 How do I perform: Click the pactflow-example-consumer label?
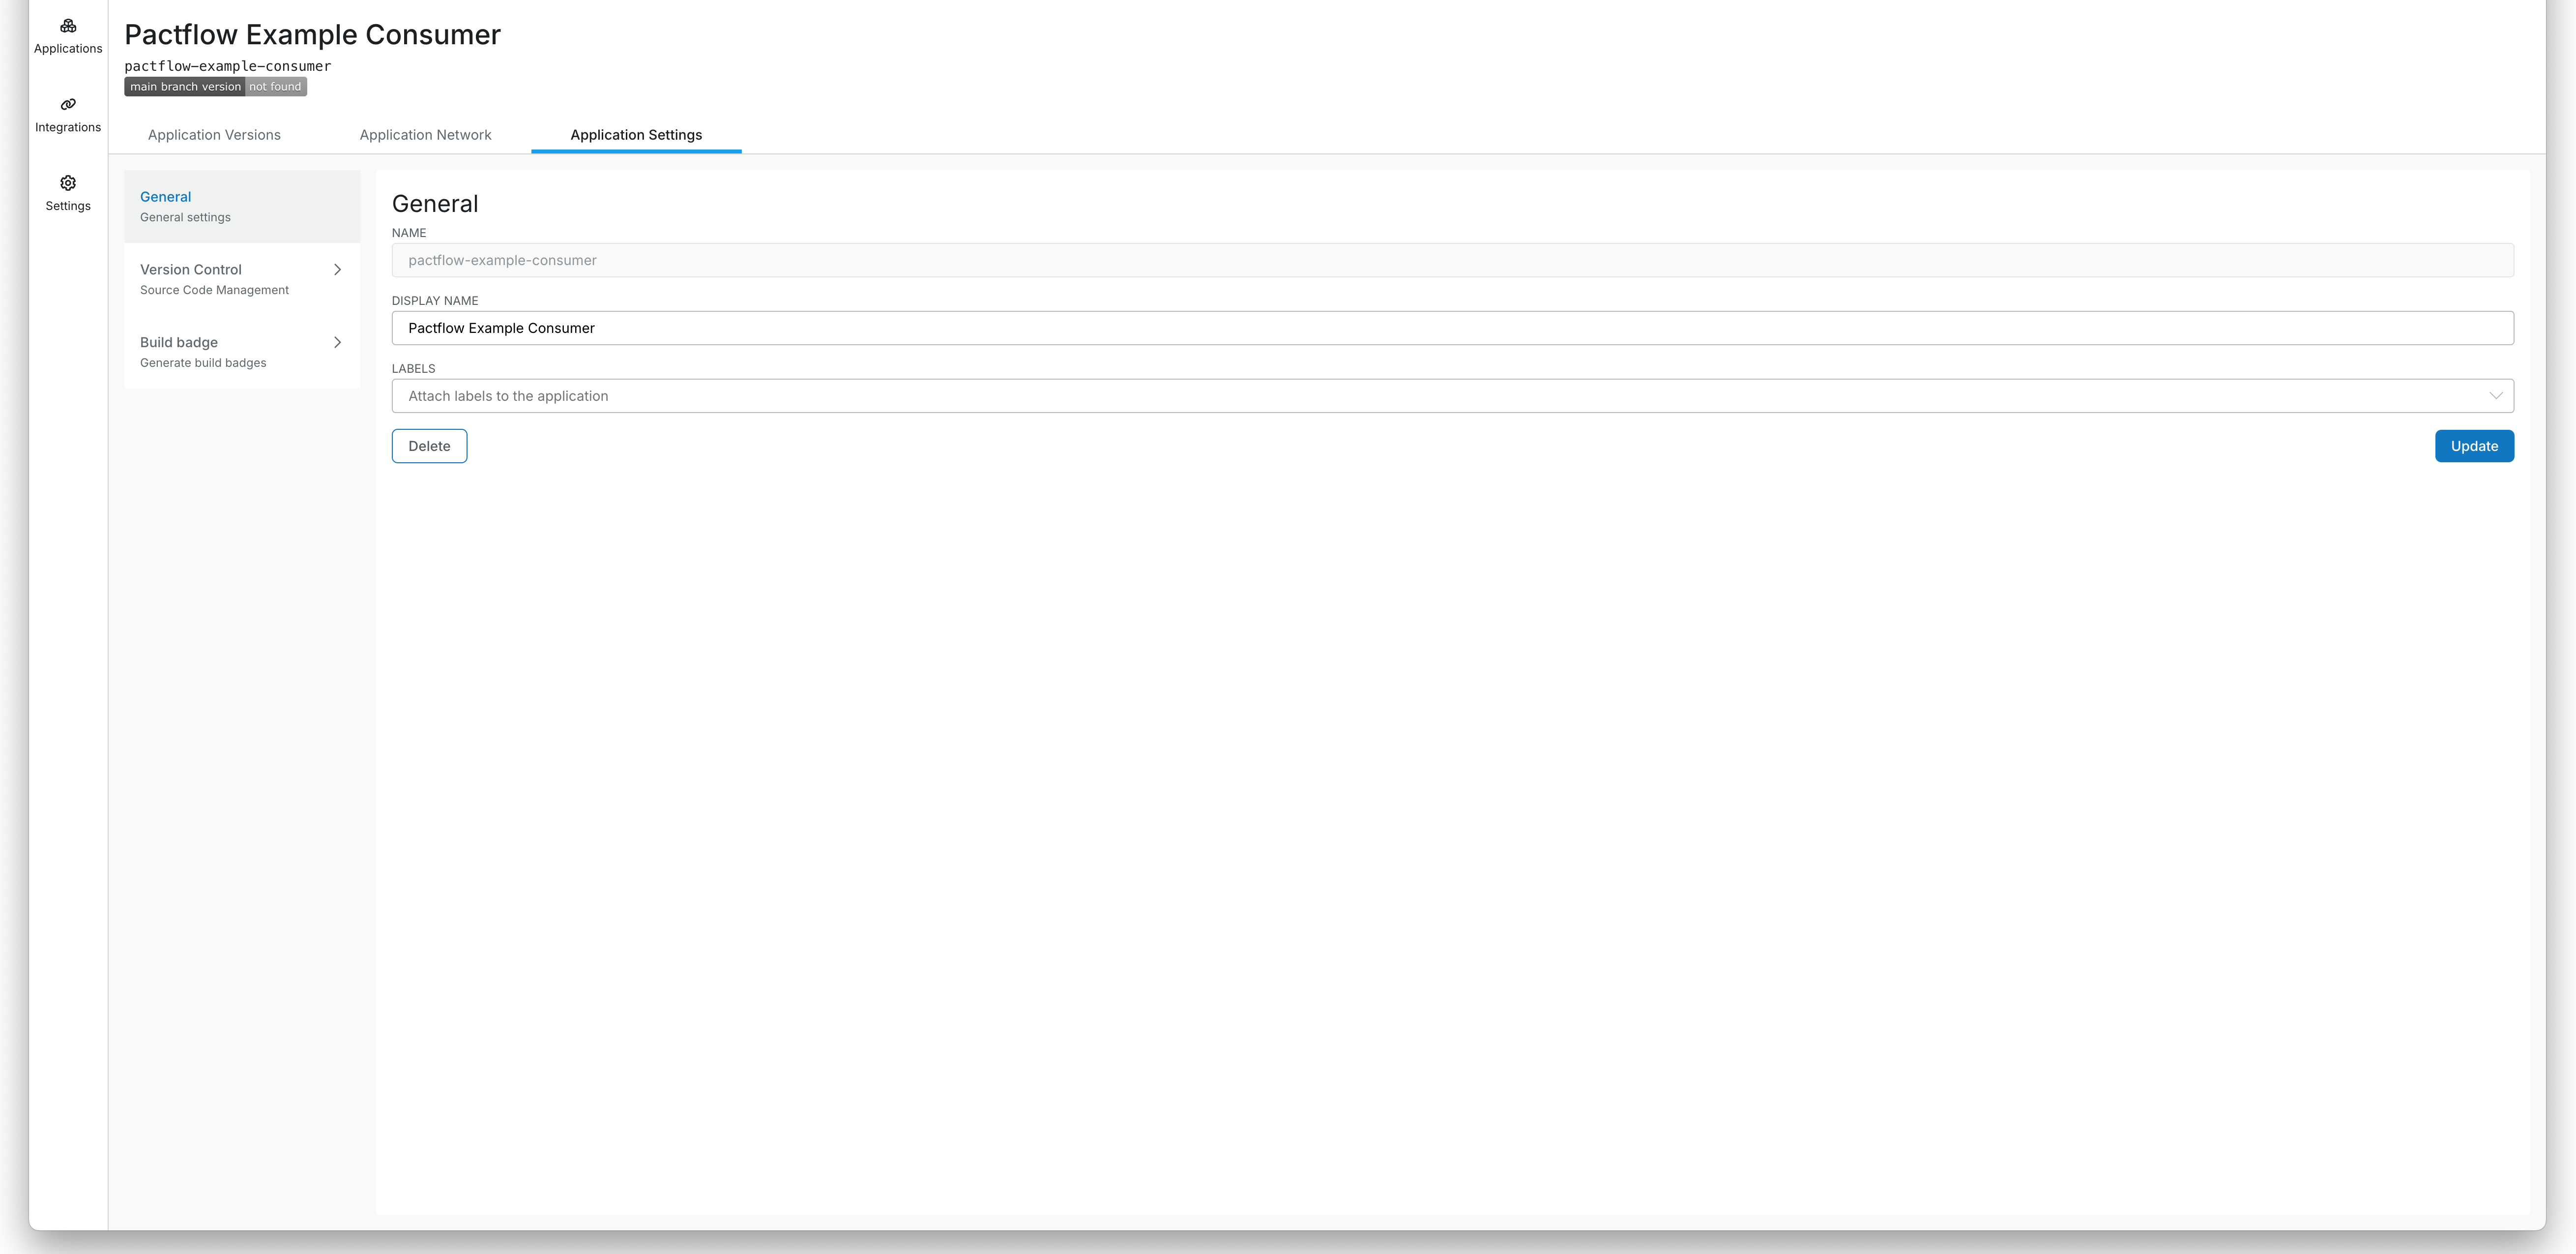pos(227,66)
